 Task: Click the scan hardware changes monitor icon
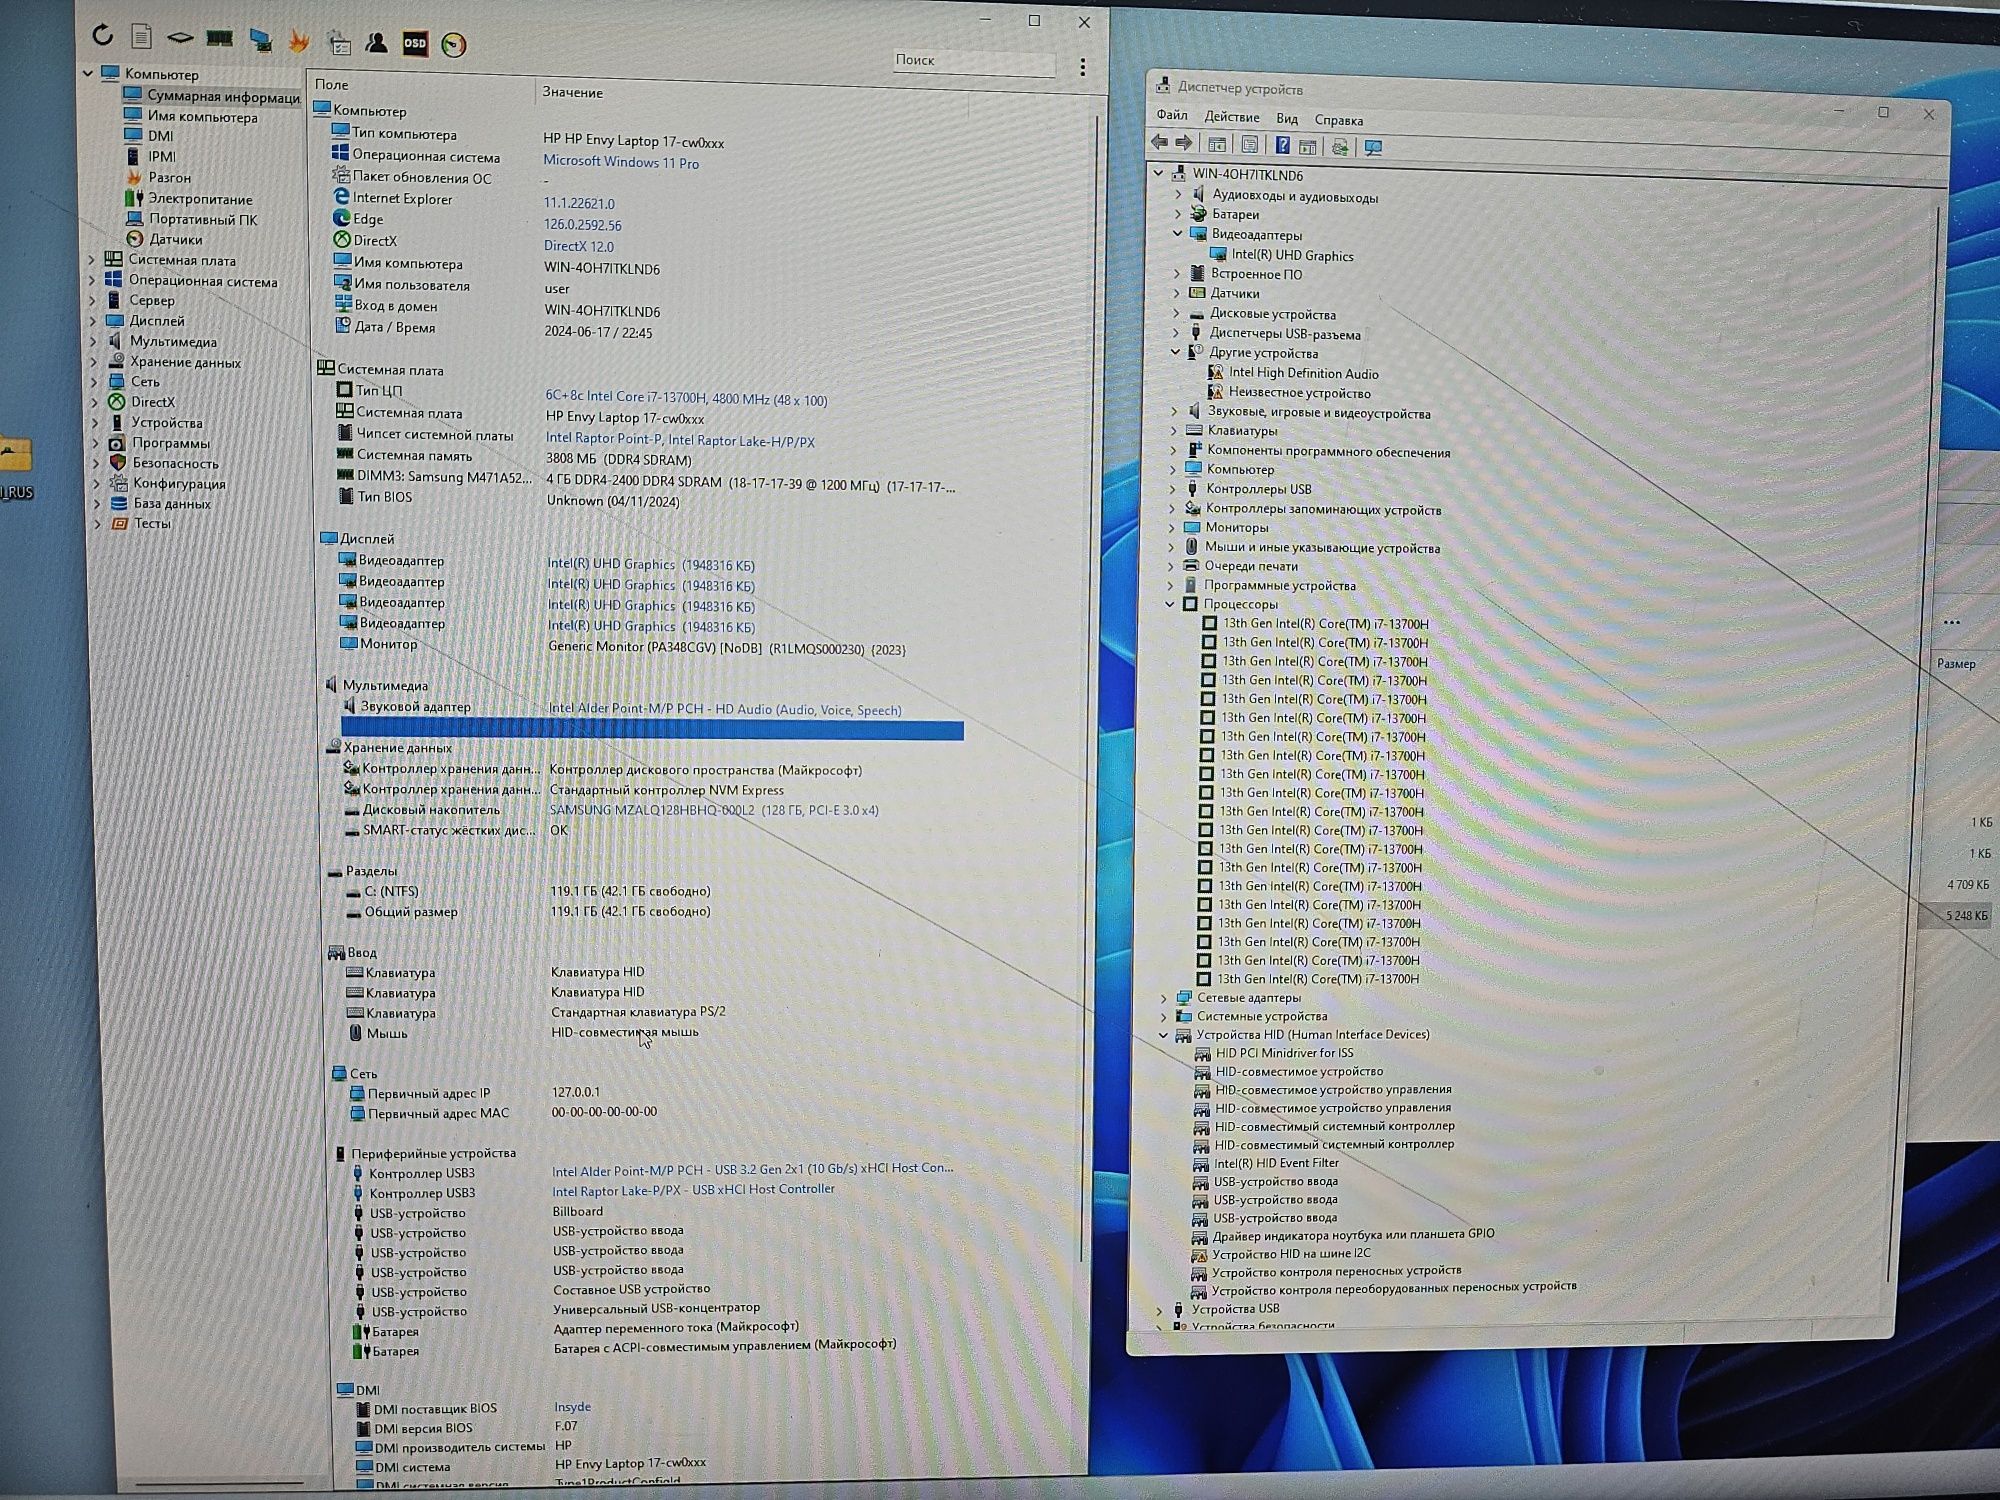point(1373,148)
